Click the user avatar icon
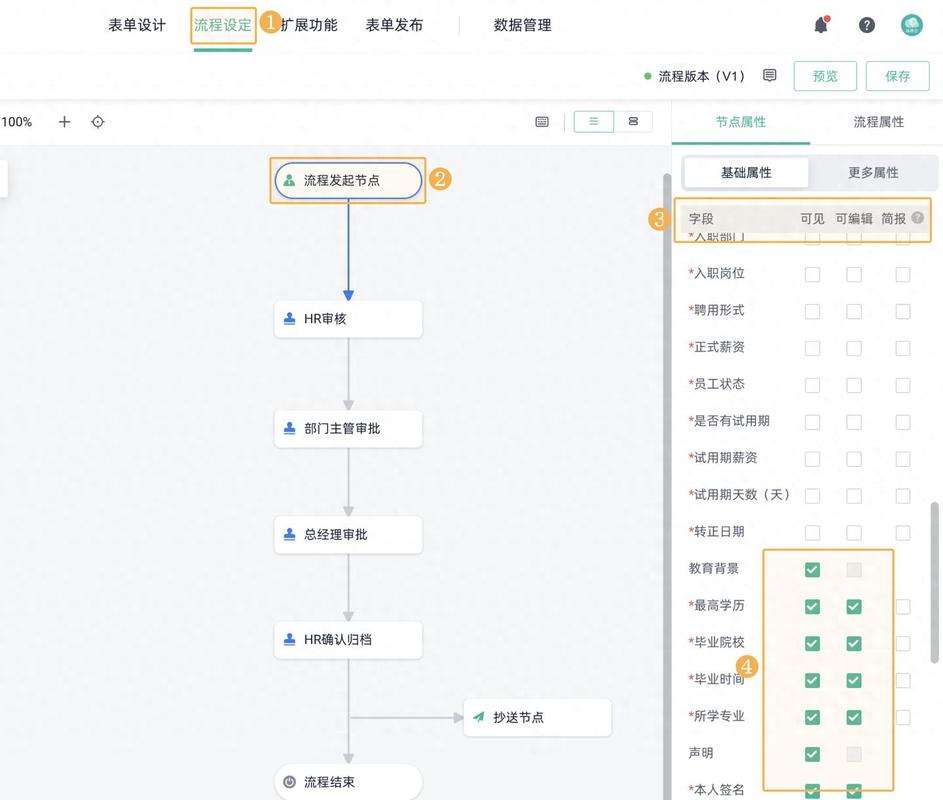Screen dimensions: 943x800 (x=911, y=23)
